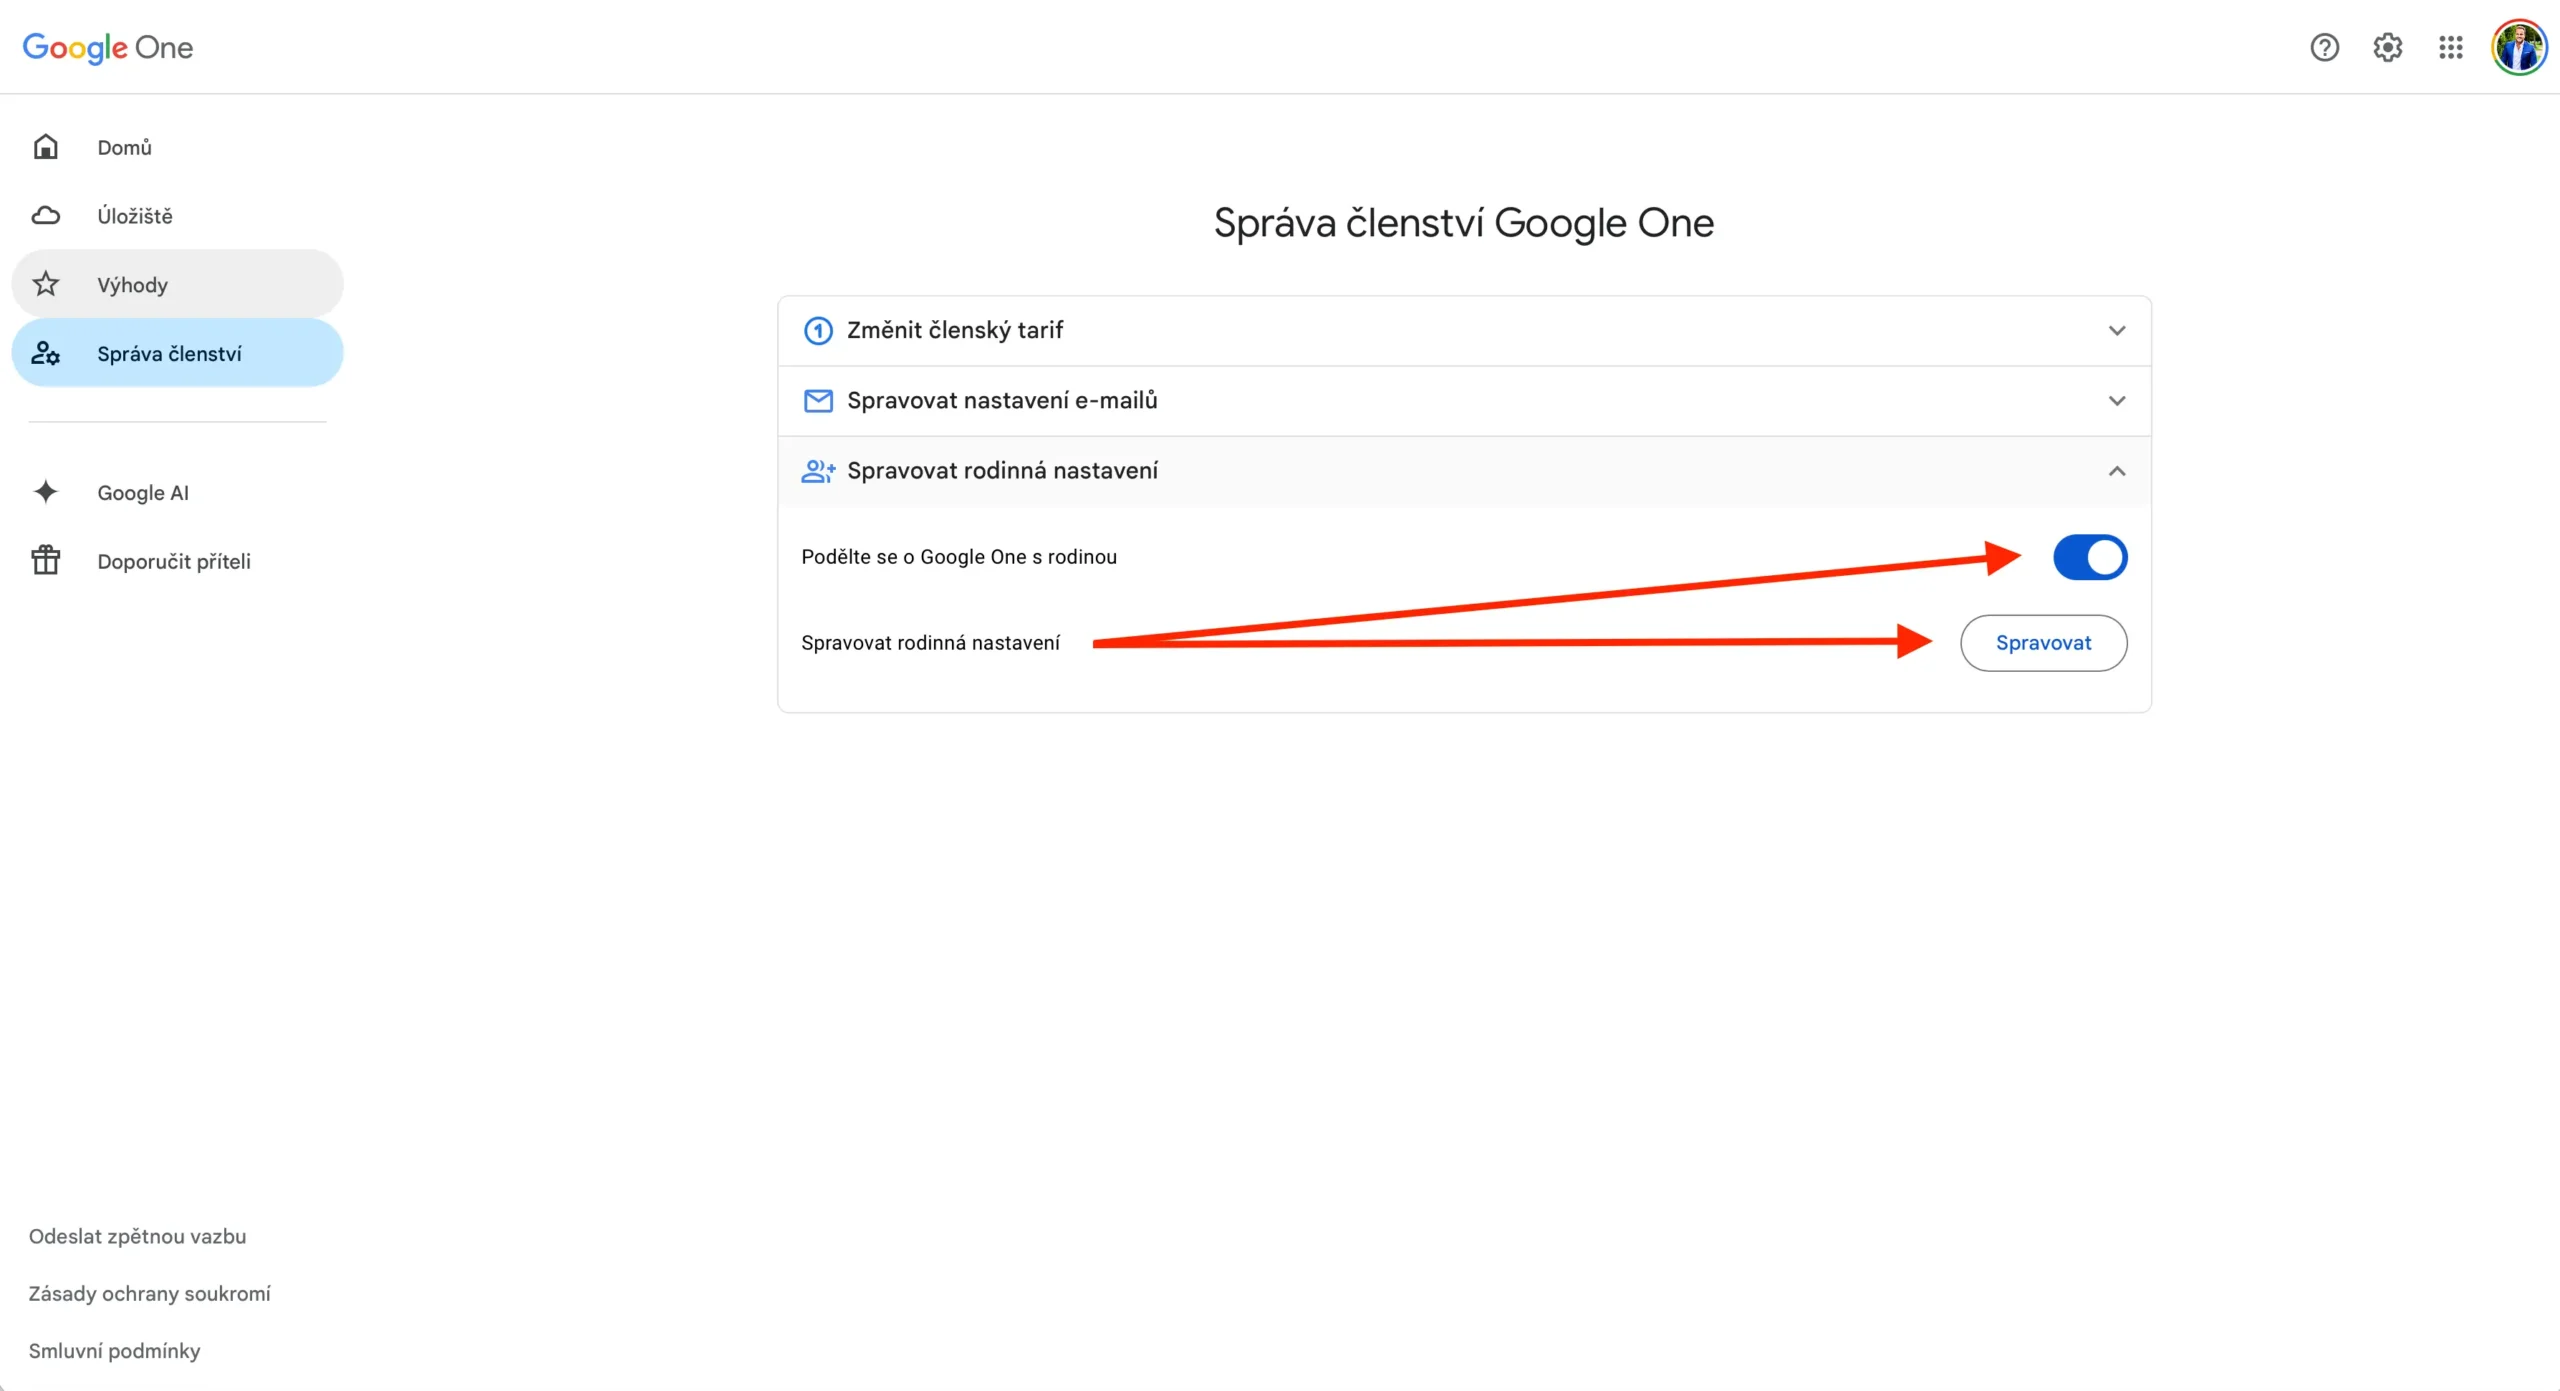
Task: Open the Google apps grid
Action: [2450, 47]
